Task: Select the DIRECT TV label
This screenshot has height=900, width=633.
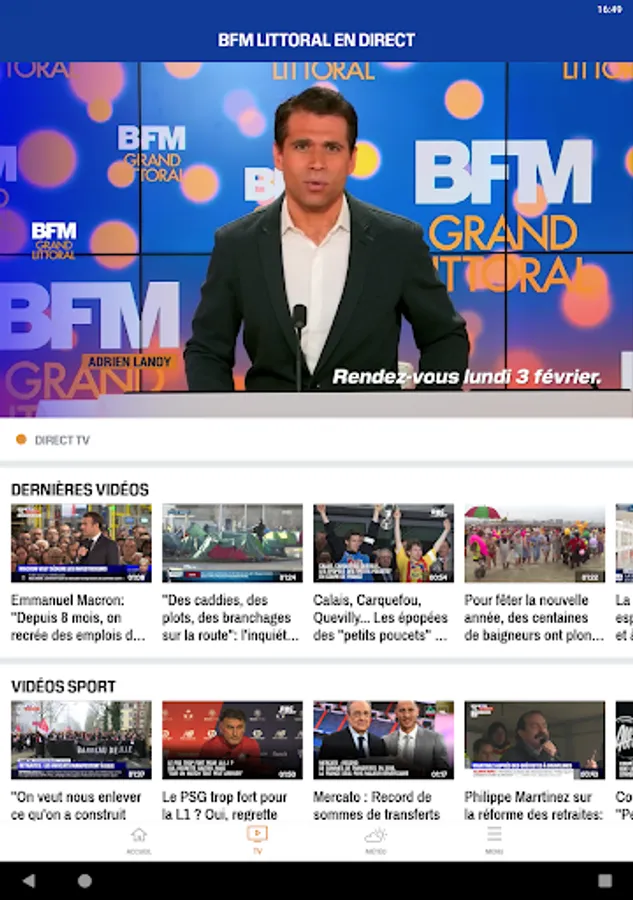Action: [62, 440]
